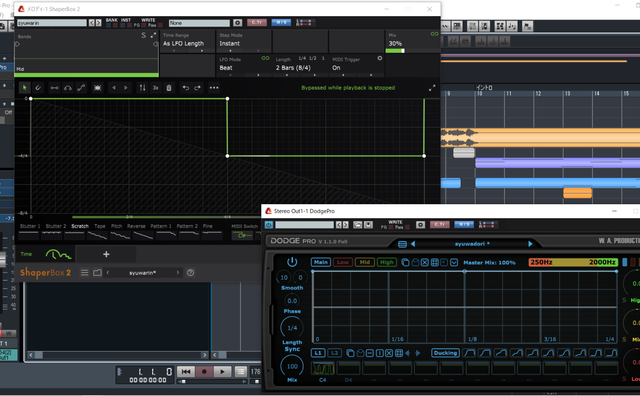Open the Dodge Pro preset list icon

click(x=402, y=244)
